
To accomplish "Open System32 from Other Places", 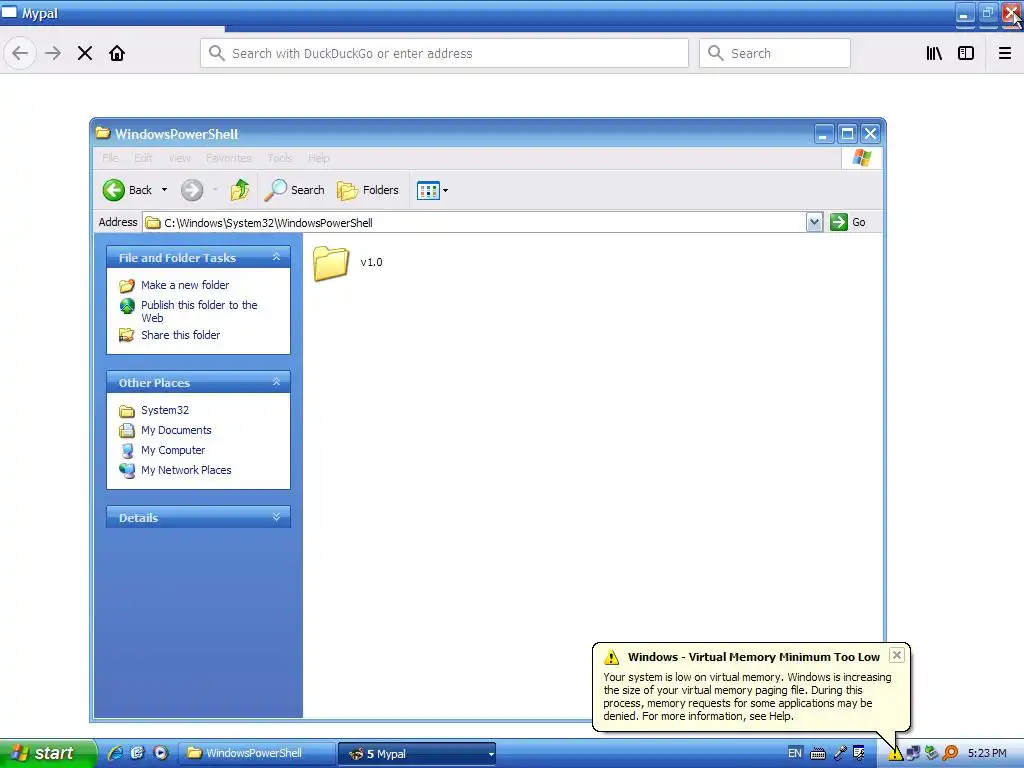I will (165, 410).
